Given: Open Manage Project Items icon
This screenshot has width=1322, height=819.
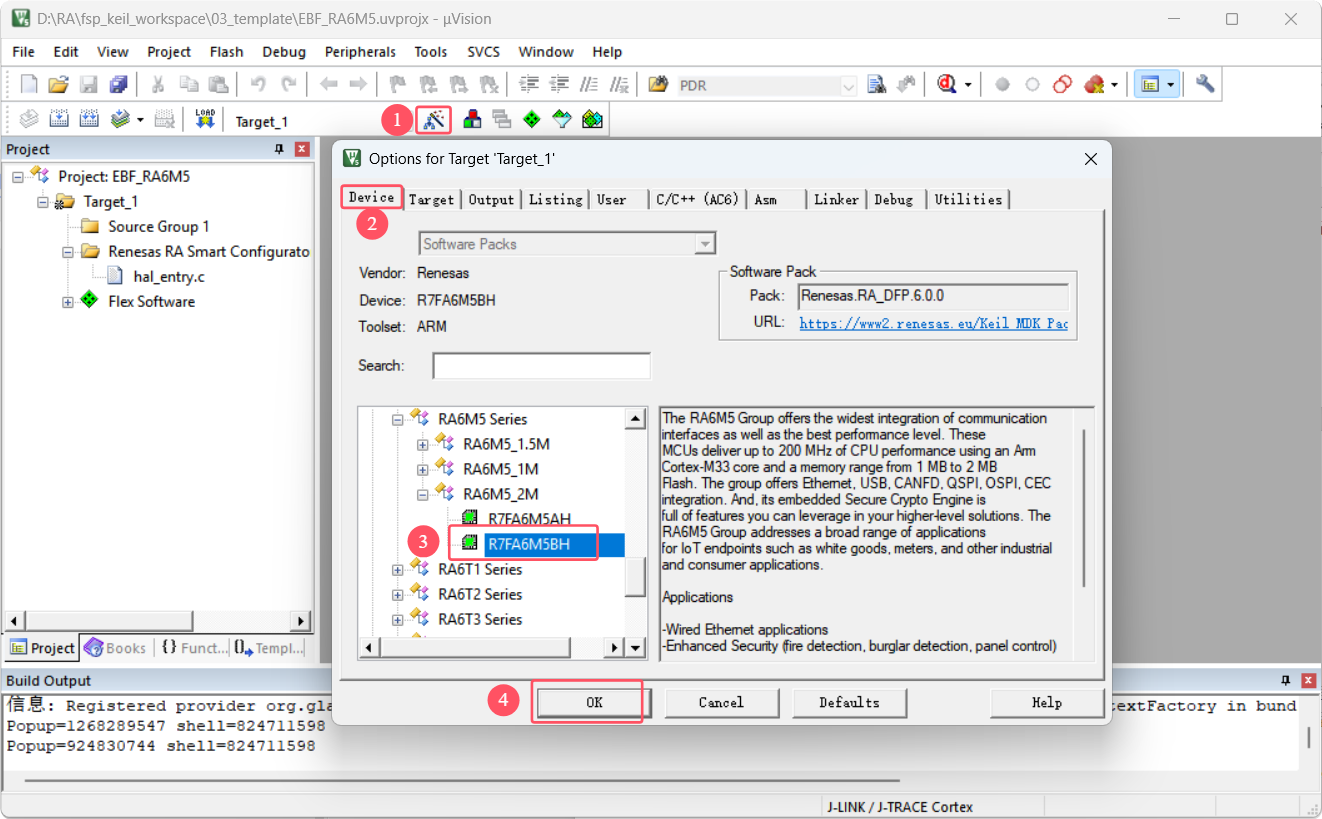Looking at the screenshot, I should click(x=472, y=120).
